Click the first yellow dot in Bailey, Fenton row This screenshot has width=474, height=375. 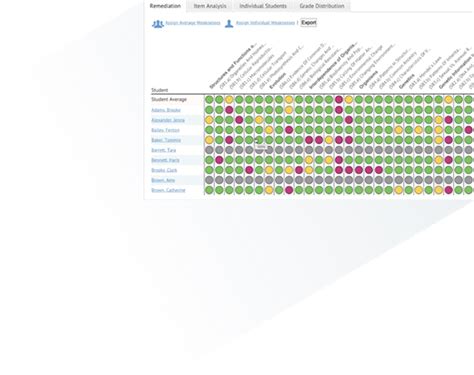[269, 130]
